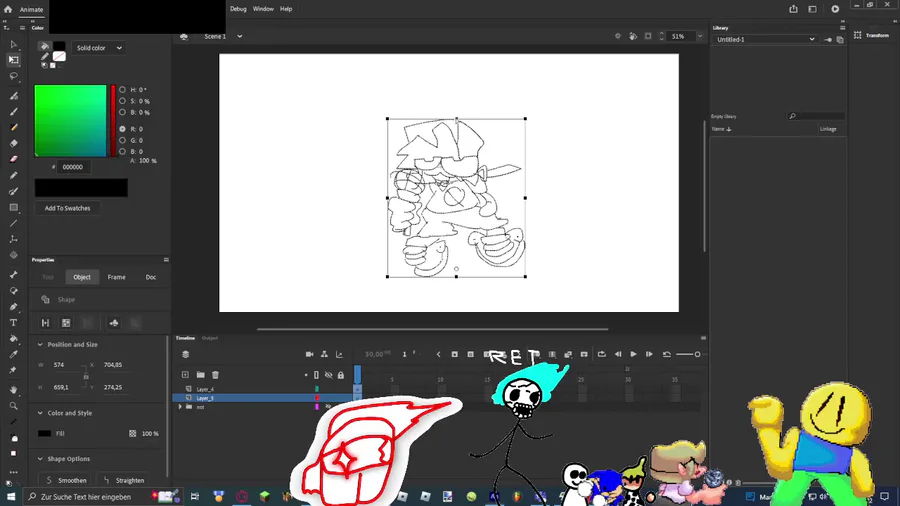This screenshot has width=900, height=506.
Task: Toggle the loop playback button
Action: (x=602, y=354)
